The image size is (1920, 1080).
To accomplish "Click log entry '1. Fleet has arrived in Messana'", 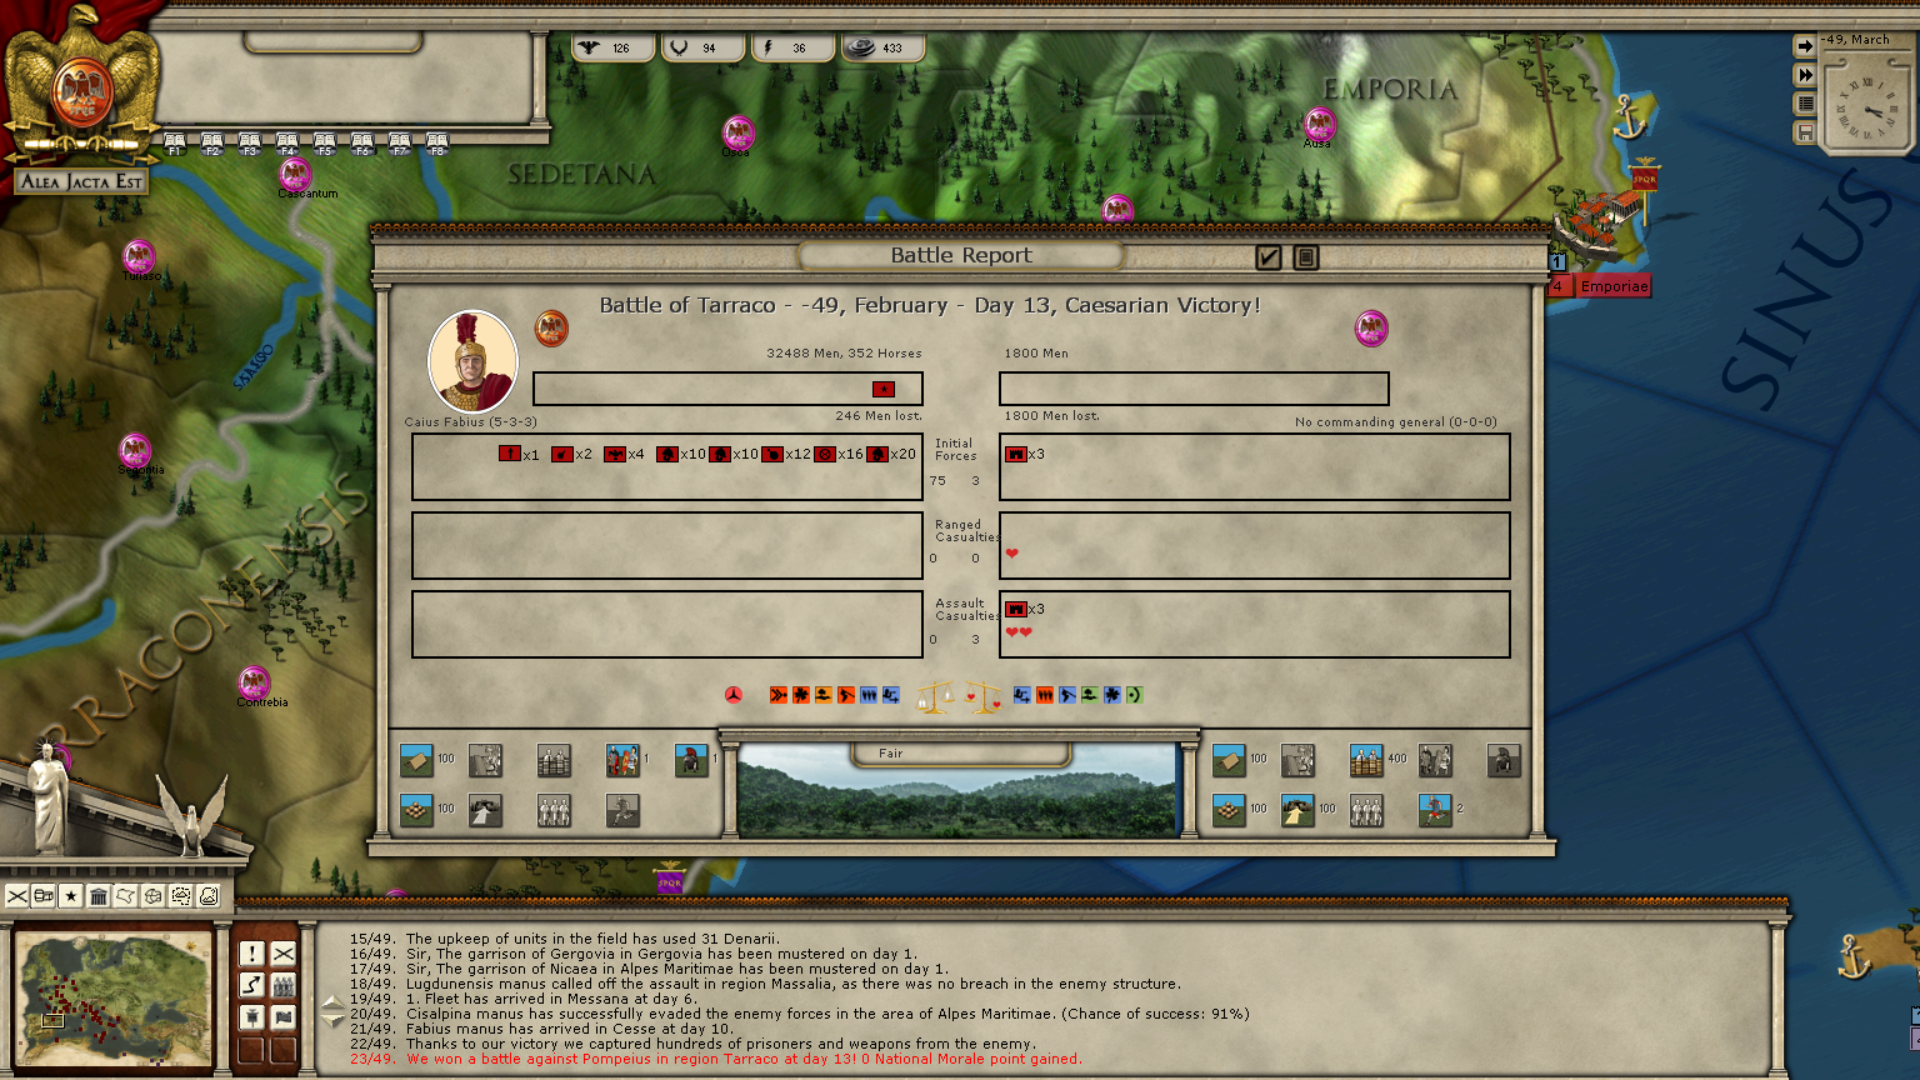I will point(522,999).
